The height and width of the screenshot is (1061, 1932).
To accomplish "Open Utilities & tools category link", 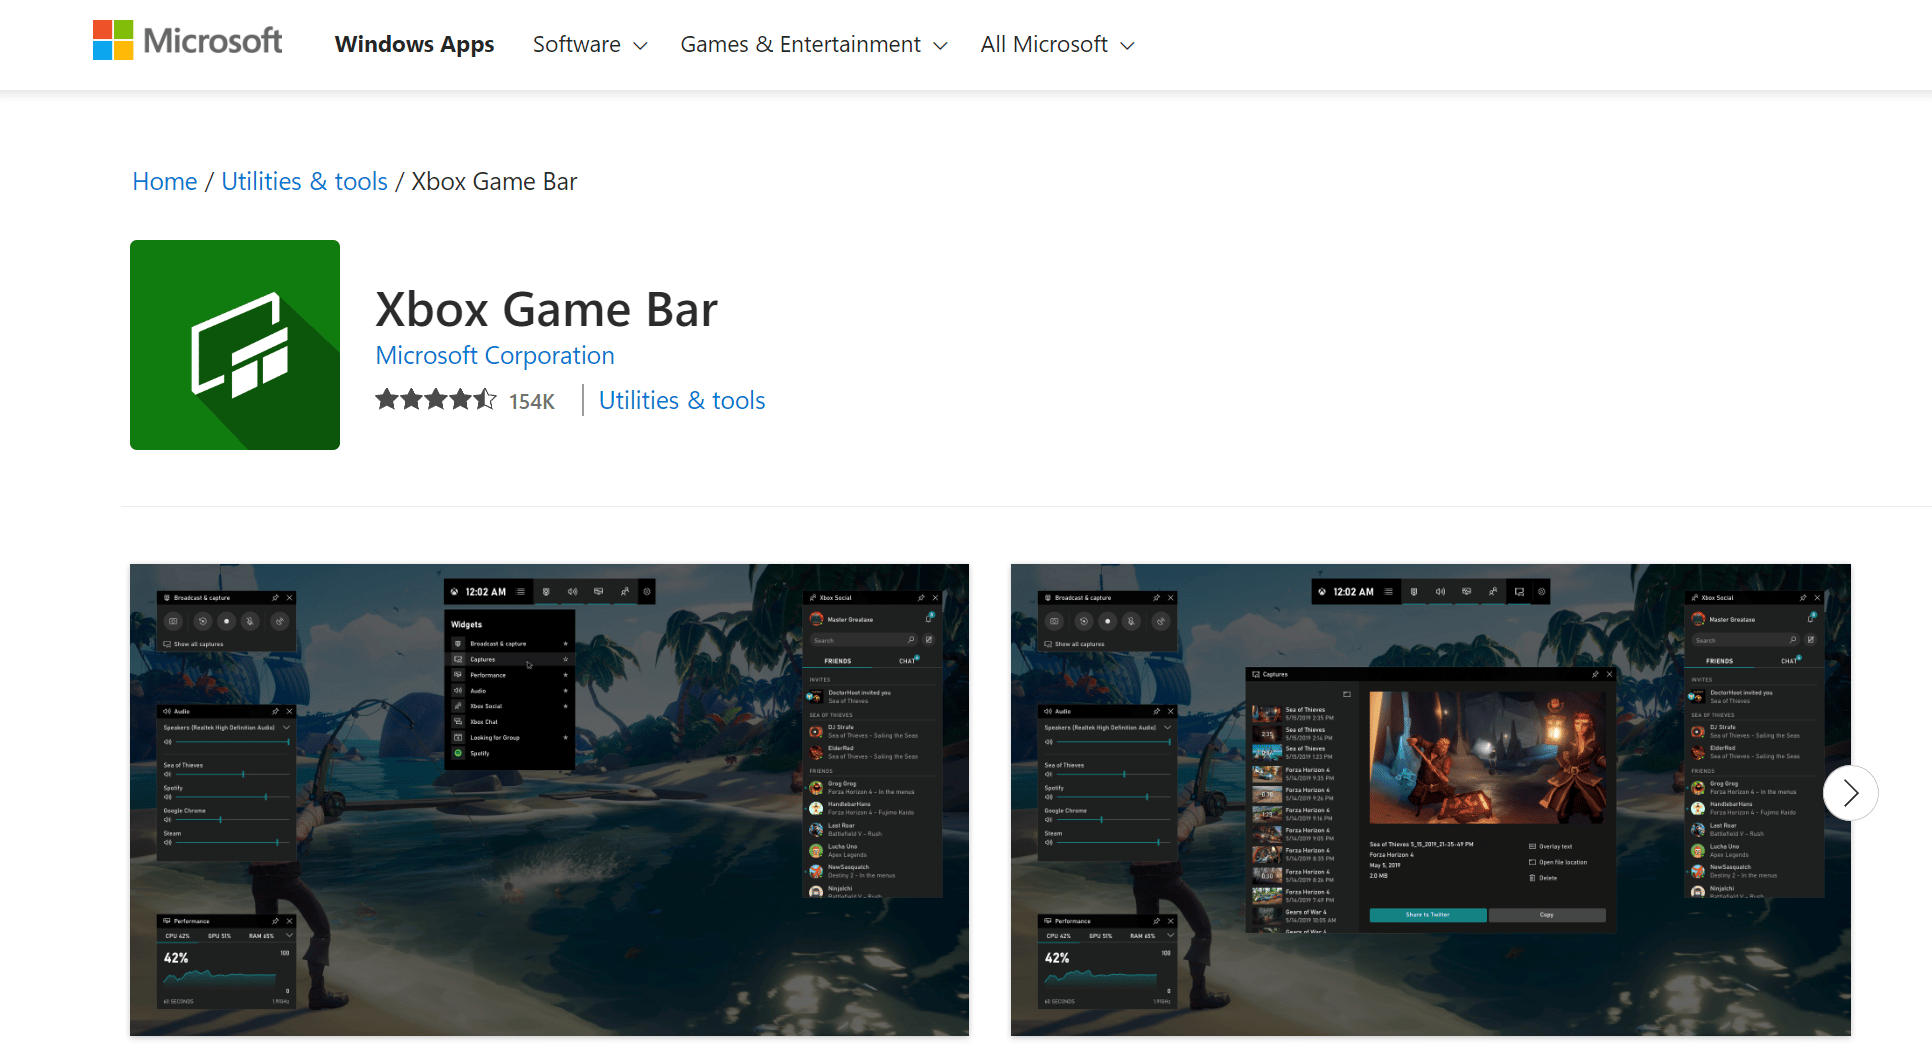I will [x=682, y=400].
